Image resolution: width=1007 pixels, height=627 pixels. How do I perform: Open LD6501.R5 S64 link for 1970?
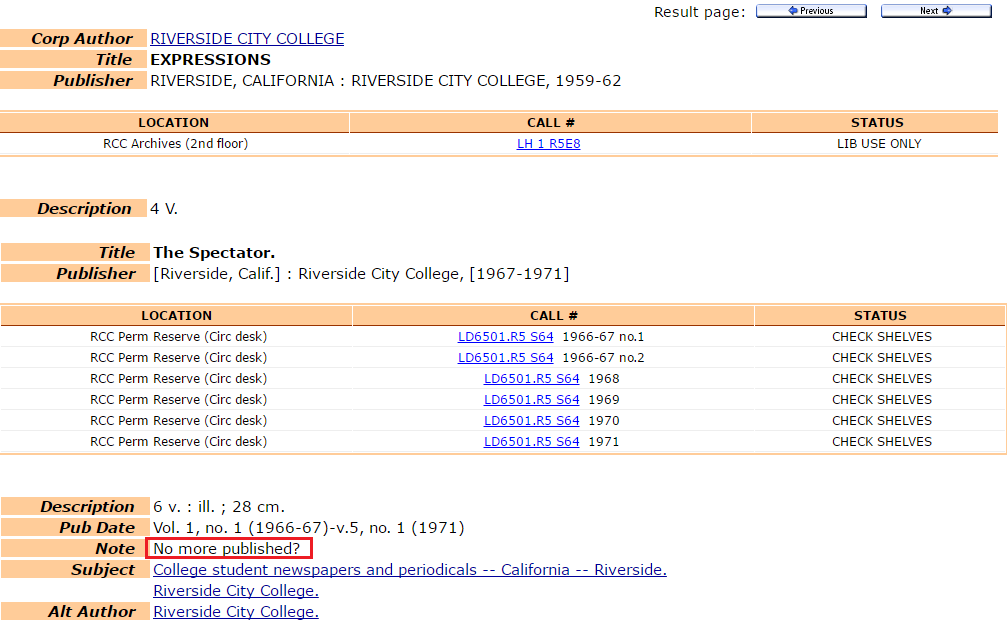532,421
